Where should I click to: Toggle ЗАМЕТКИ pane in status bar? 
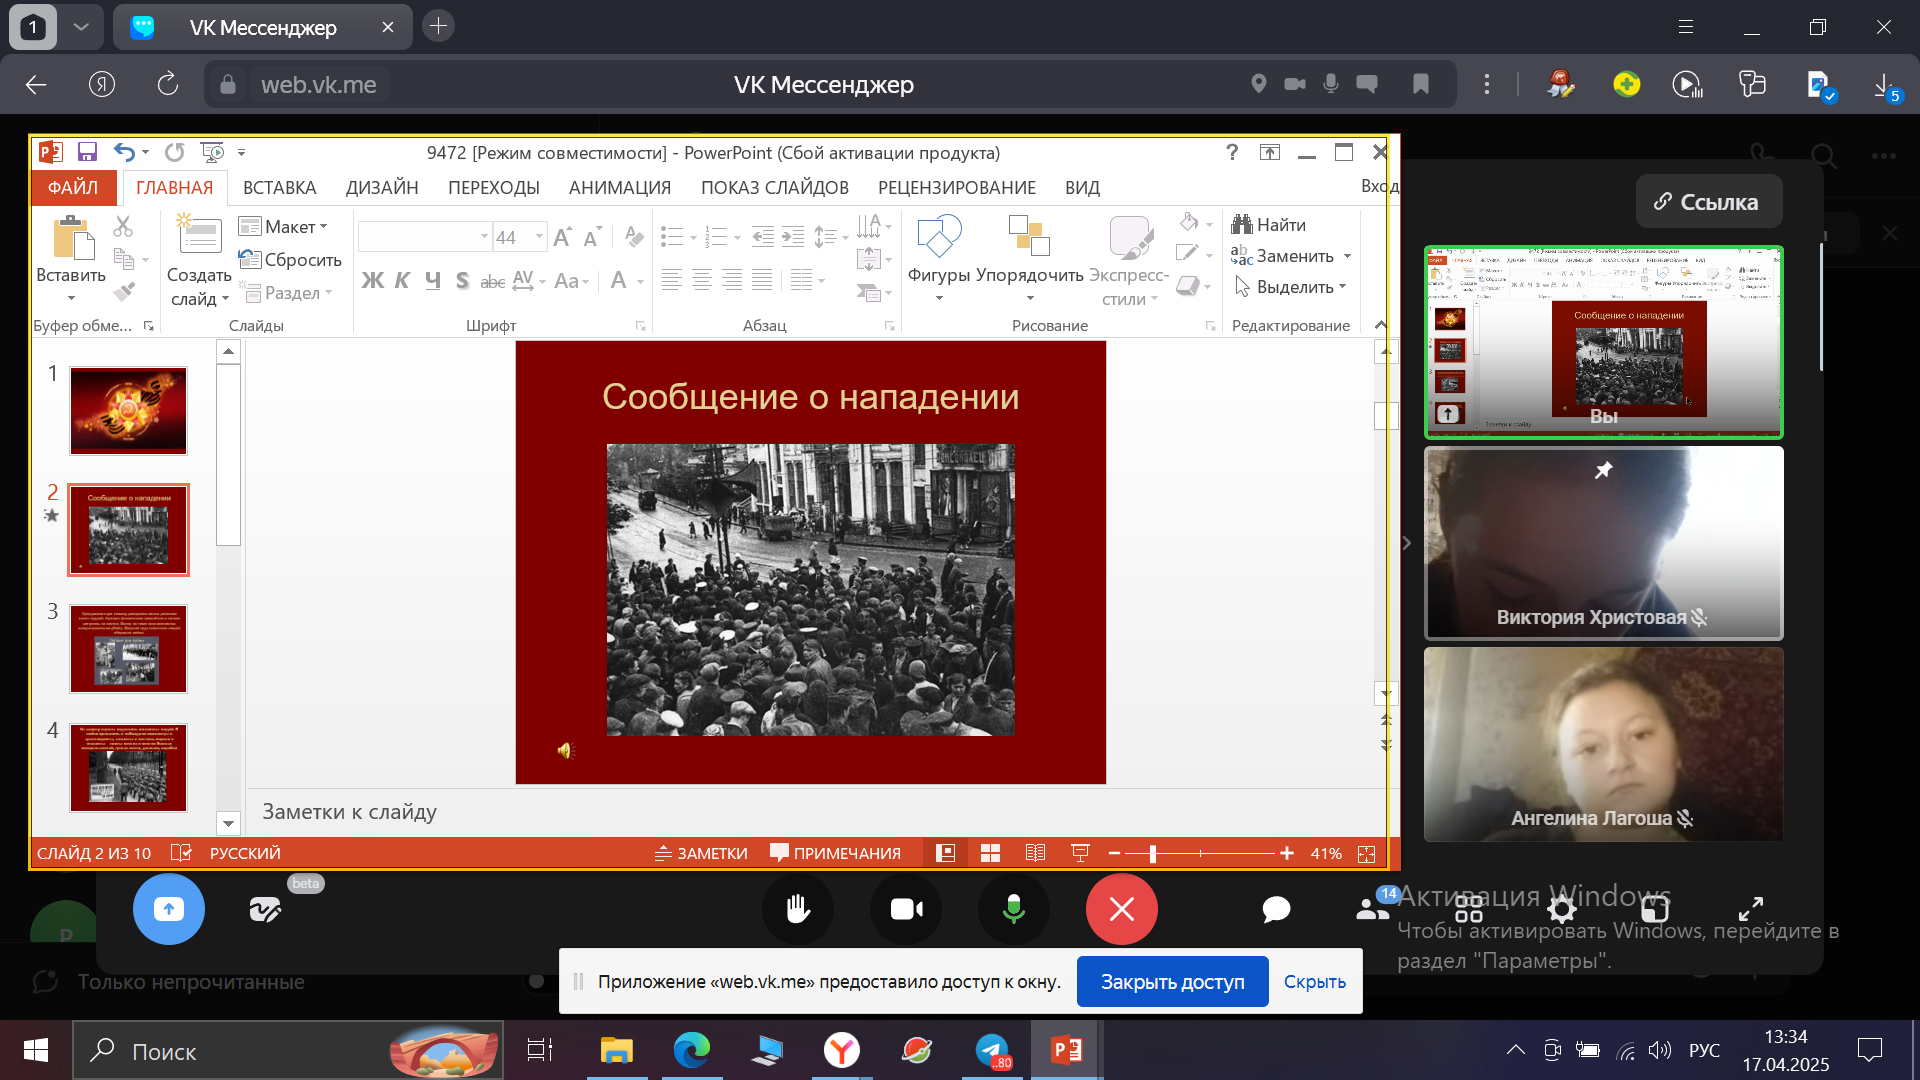[x=701, y=853]
